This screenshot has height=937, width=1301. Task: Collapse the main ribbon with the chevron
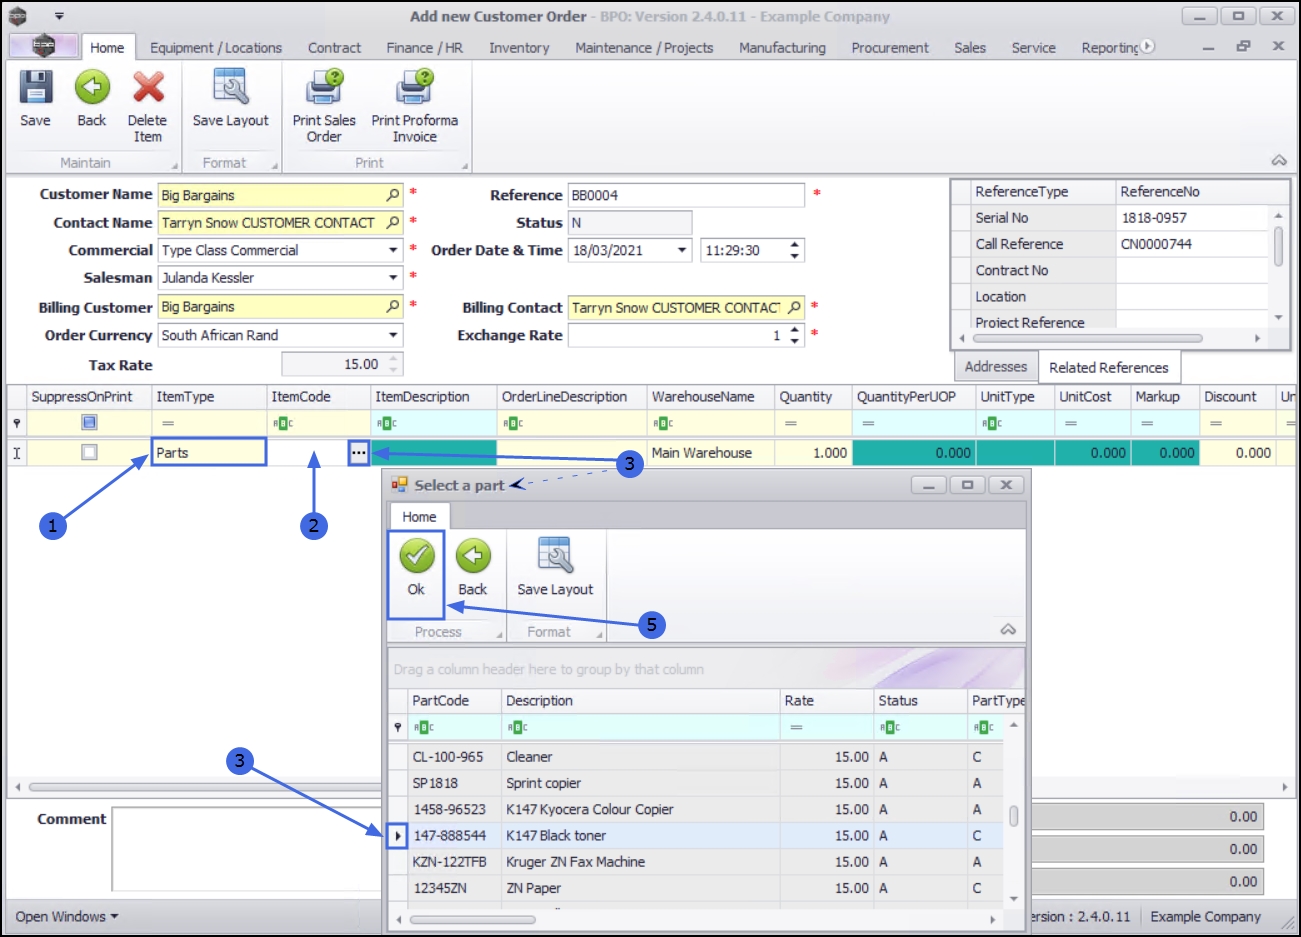(x=1279, y=160)
